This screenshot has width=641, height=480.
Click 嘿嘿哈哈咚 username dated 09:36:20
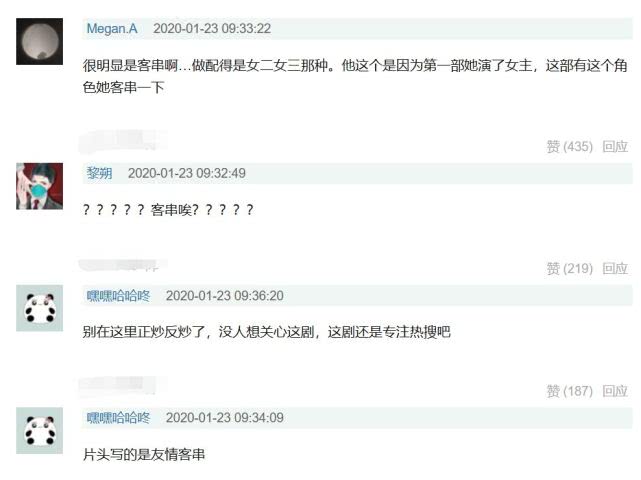point(118,296)
